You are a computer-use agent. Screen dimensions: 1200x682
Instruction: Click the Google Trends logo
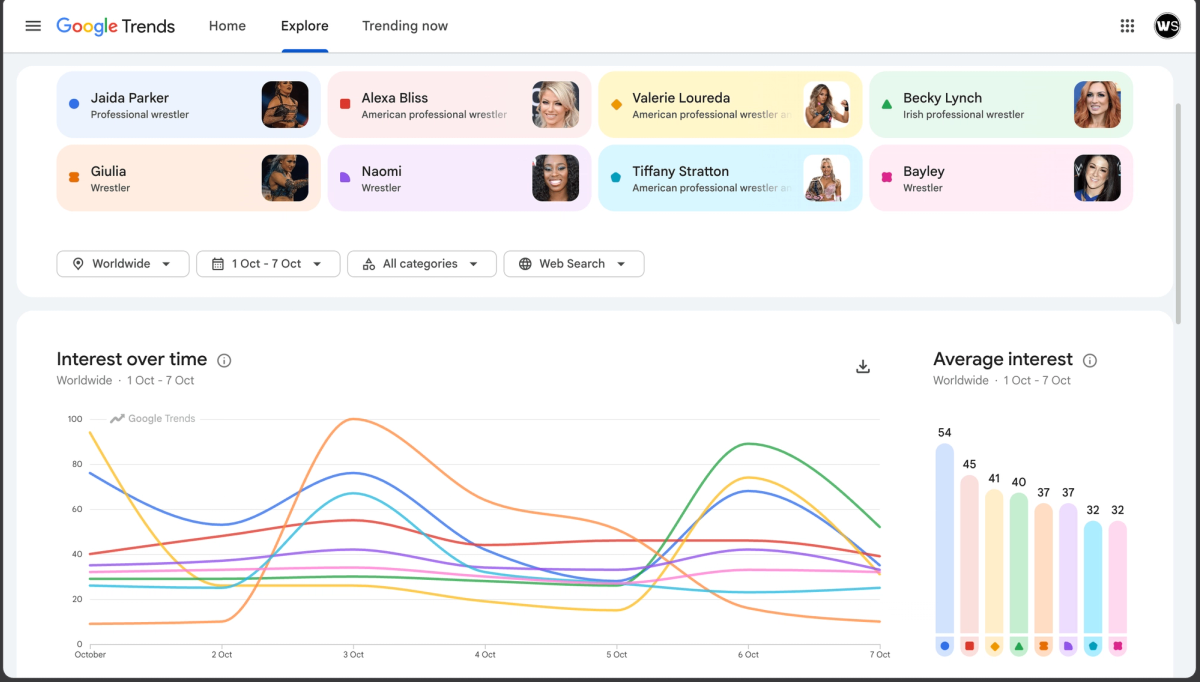click(x=116, y=26)
